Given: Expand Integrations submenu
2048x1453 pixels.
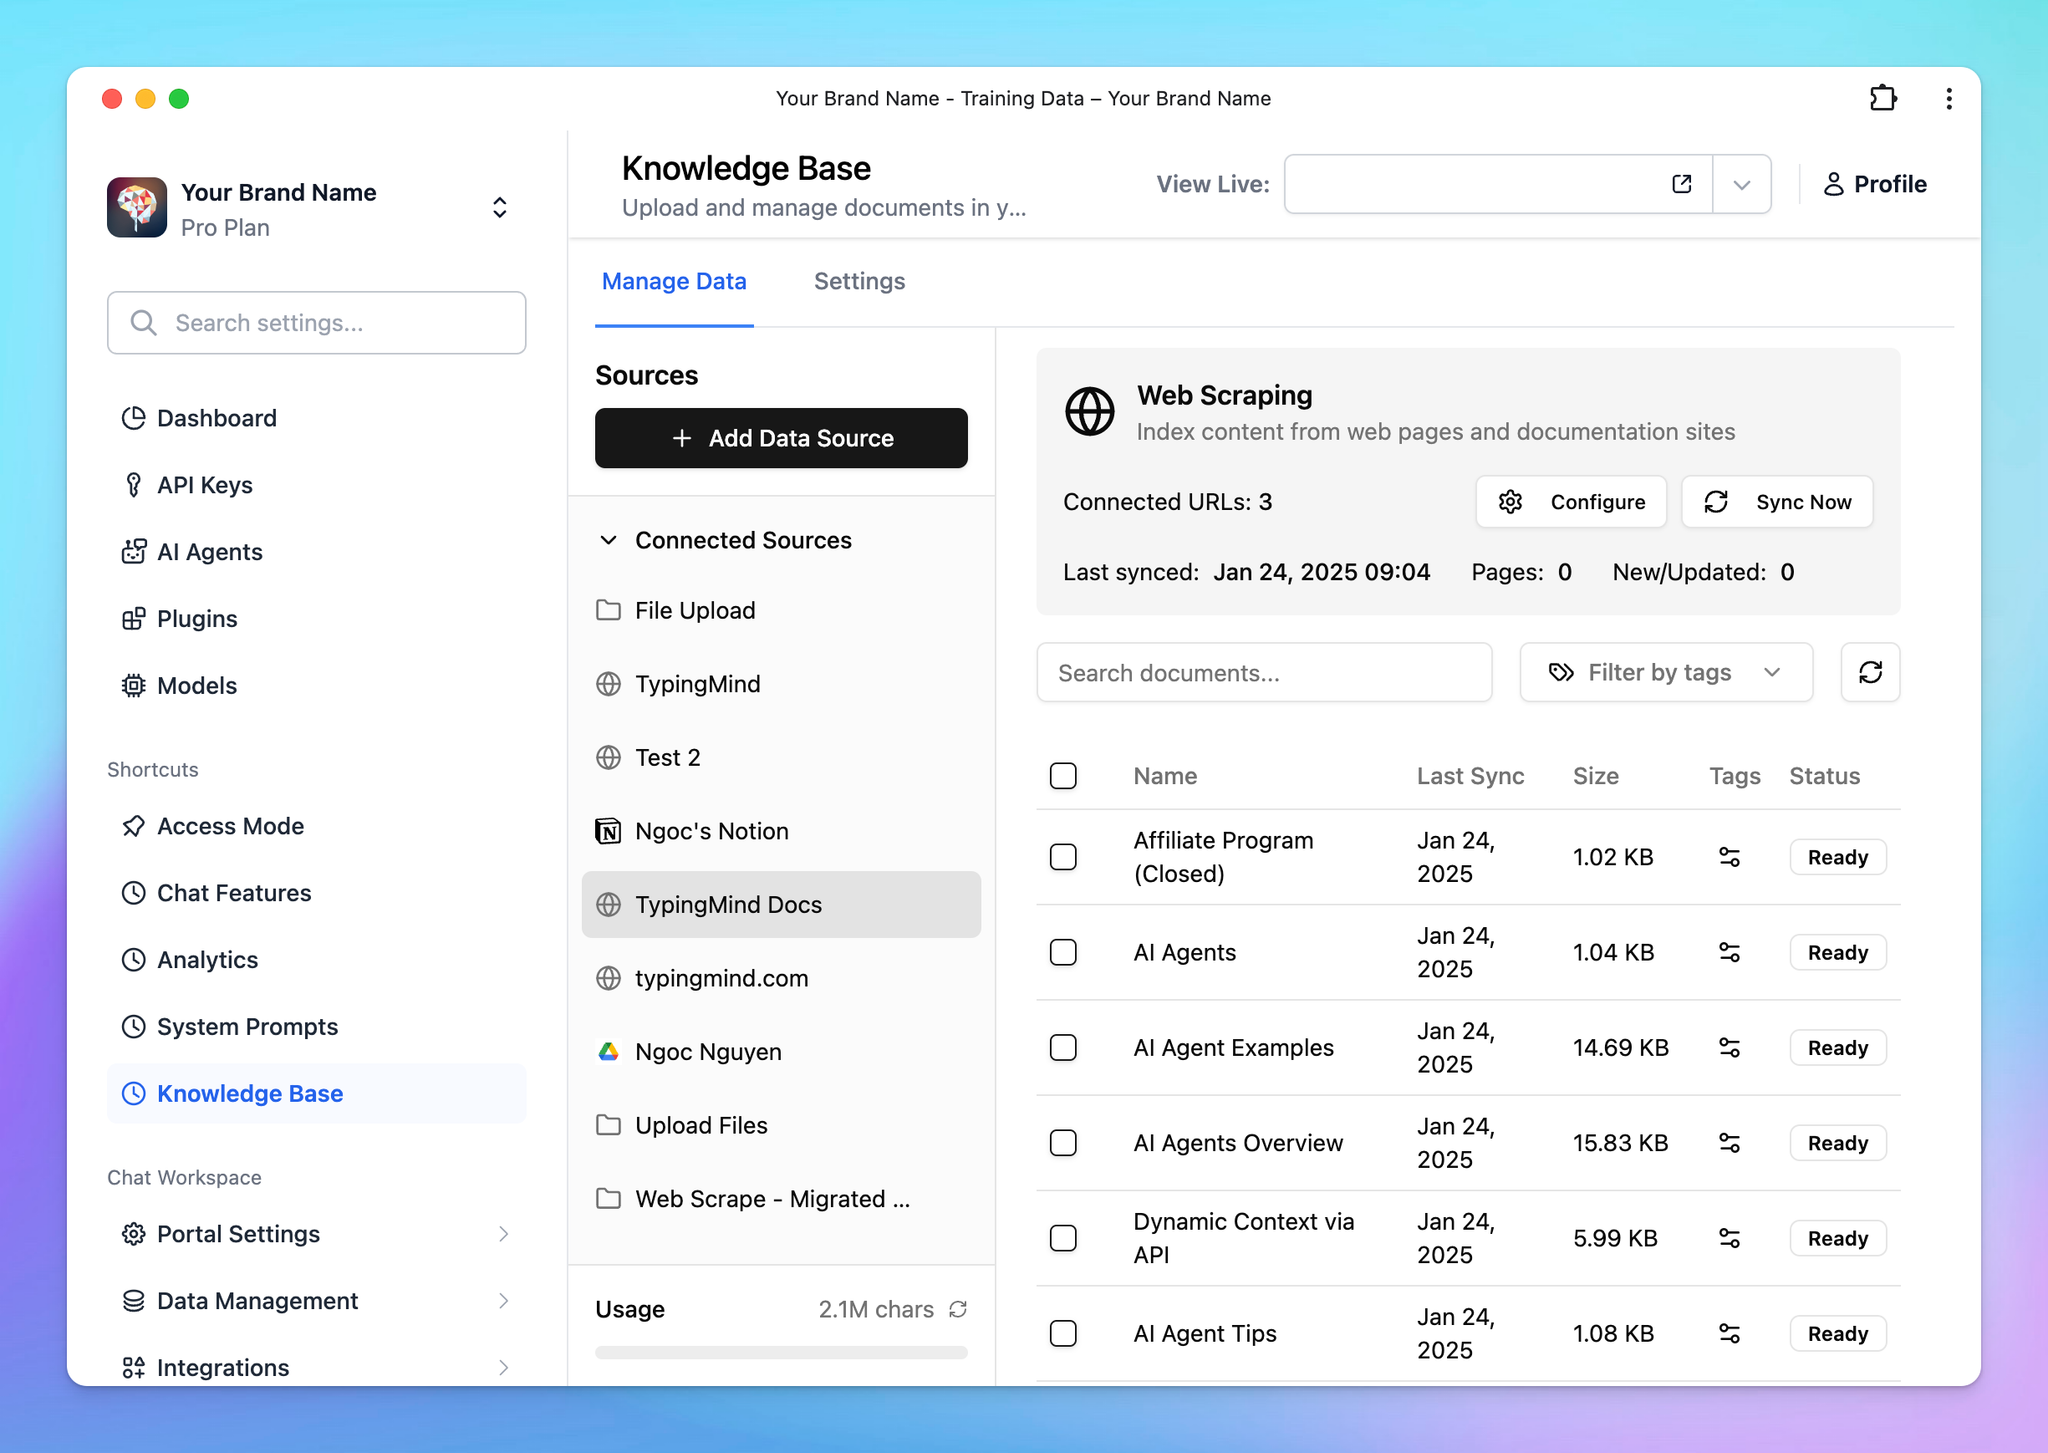Looking at the screenshot, I should [504, 1367].
